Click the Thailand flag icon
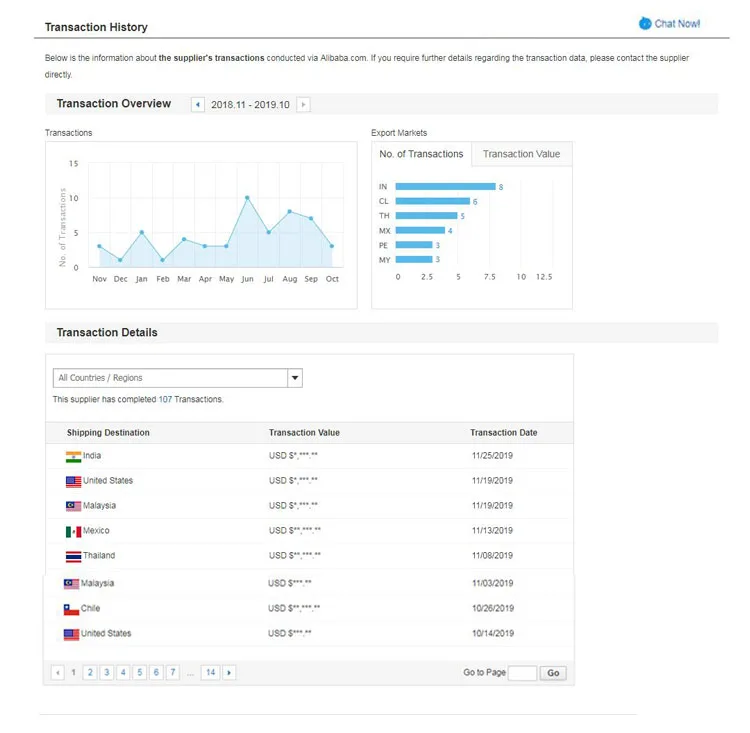 point(73,556)
